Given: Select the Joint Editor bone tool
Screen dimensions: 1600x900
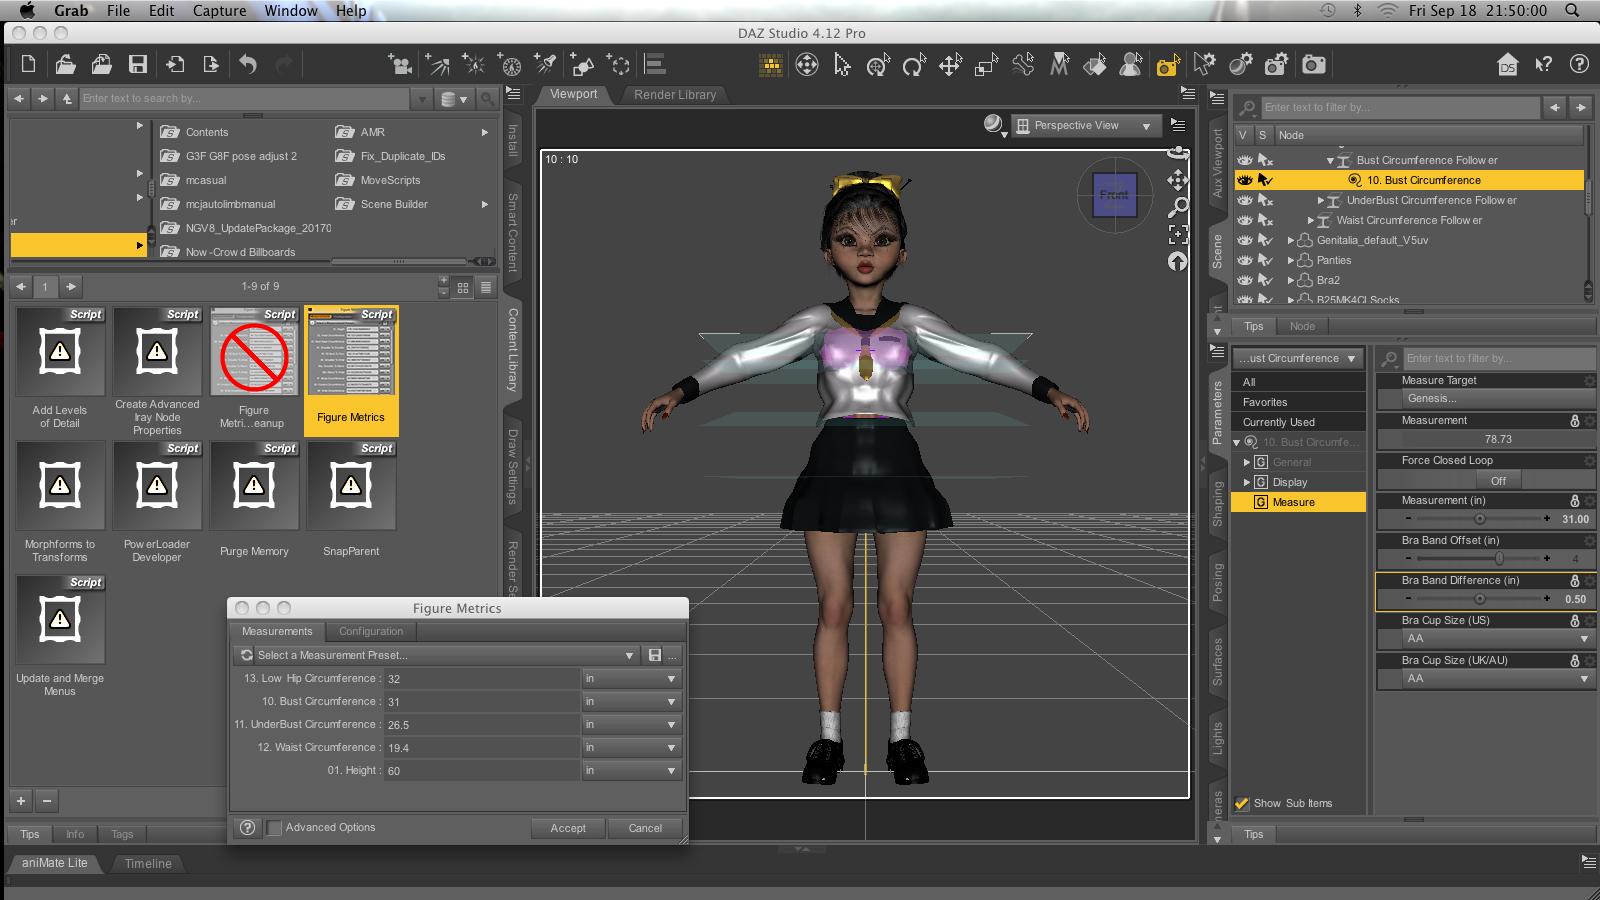Looking at the screenshot, I should click(x=1023, y=66).
